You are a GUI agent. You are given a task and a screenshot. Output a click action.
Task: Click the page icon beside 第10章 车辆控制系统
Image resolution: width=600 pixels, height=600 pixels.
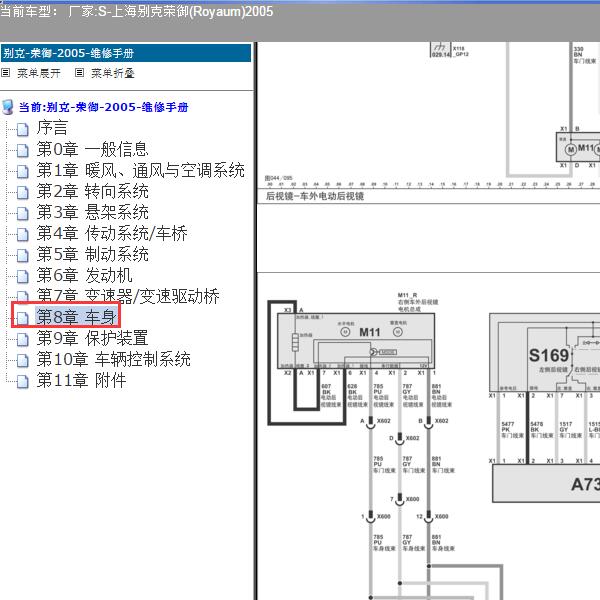pos(23,360)
